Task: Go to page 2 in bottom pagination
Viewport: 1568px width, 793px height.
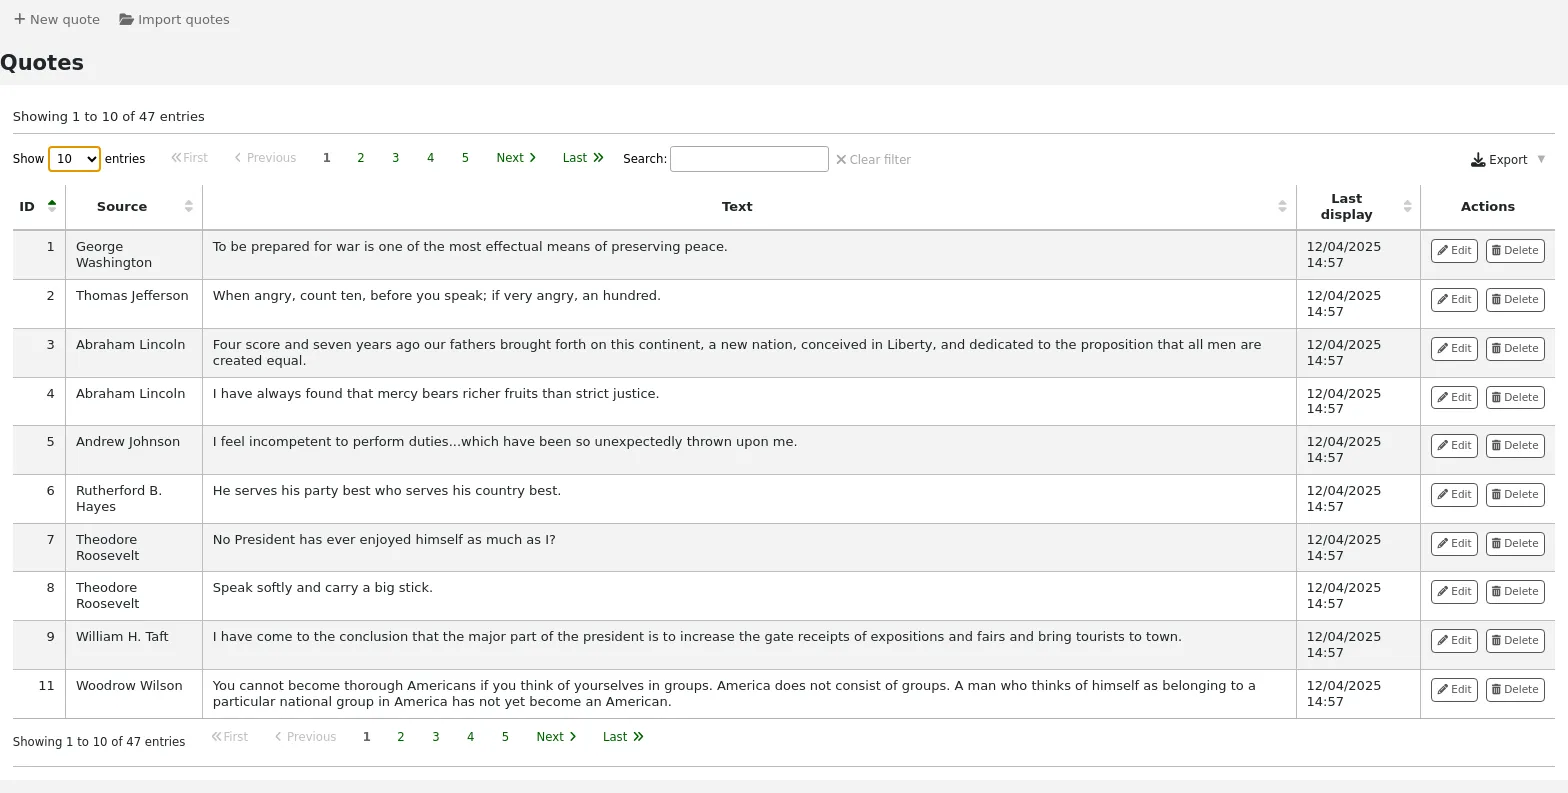Action: click(401, 737)
